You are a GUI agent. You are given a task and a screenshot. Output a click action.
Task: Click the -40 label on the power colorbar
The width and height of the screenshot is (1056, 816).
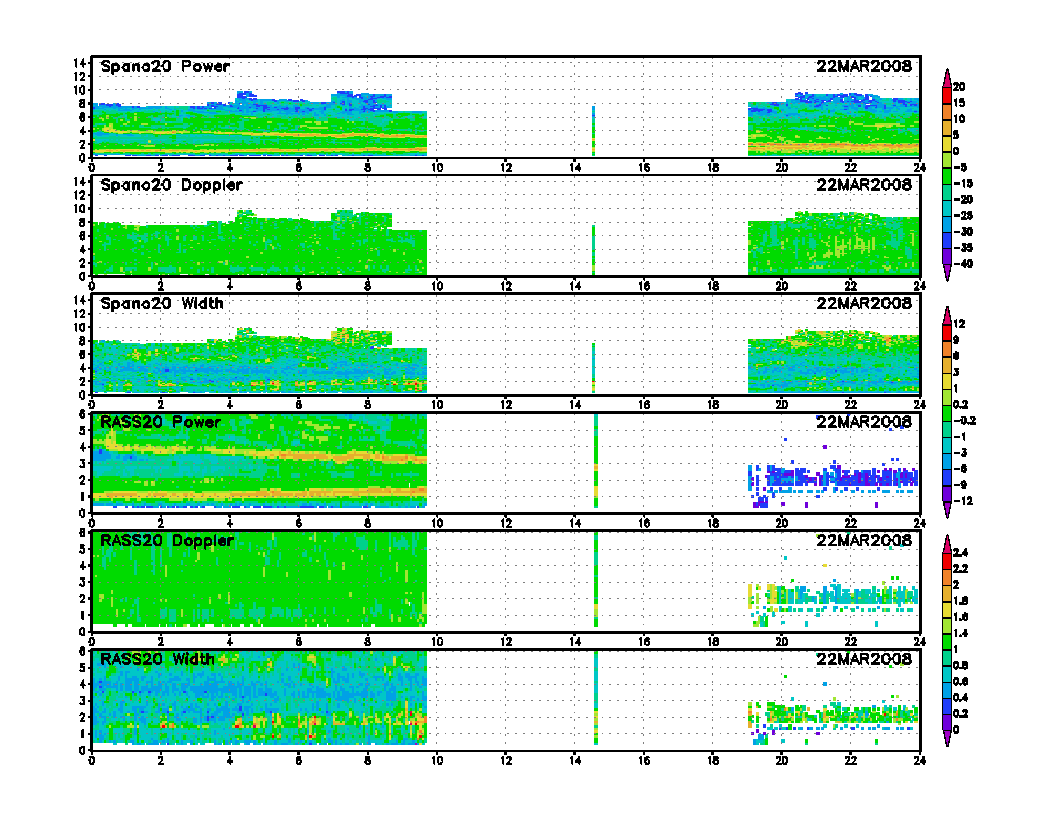(961, 264)
